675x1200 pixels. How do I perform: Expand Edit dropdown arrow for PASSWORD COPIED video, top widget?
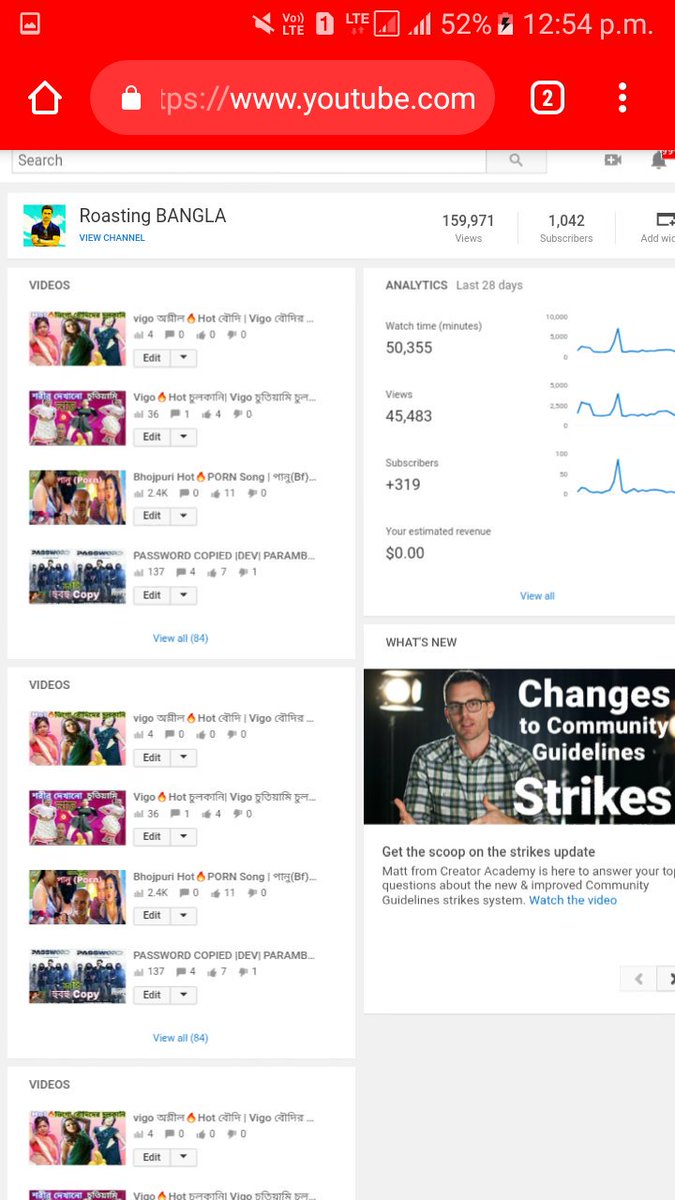coord(183,595)
